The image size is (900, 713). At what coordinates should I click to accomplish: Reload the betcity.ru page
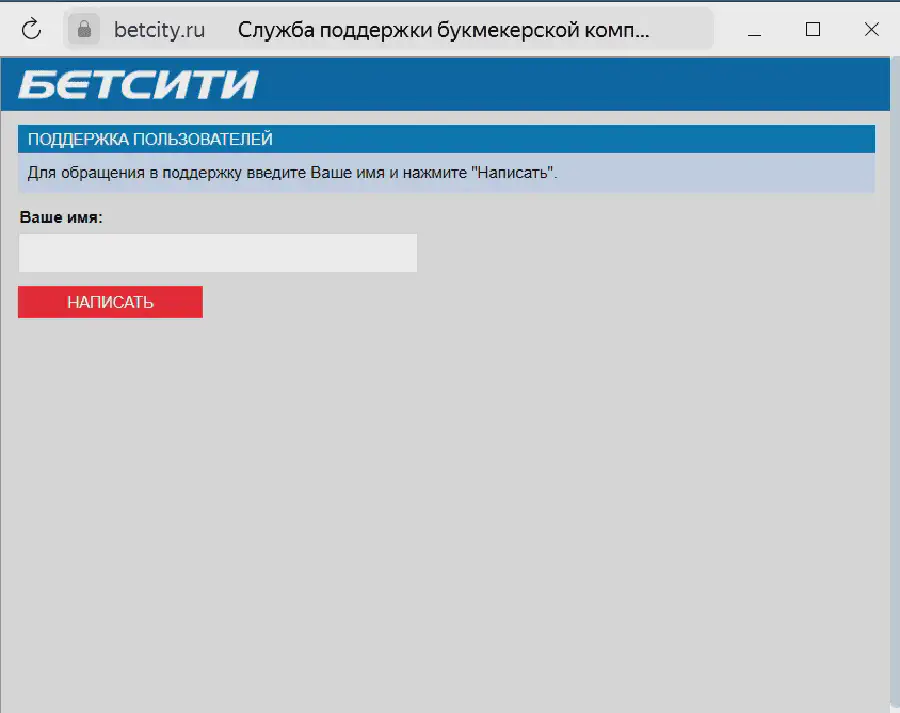tap(32, 29)
